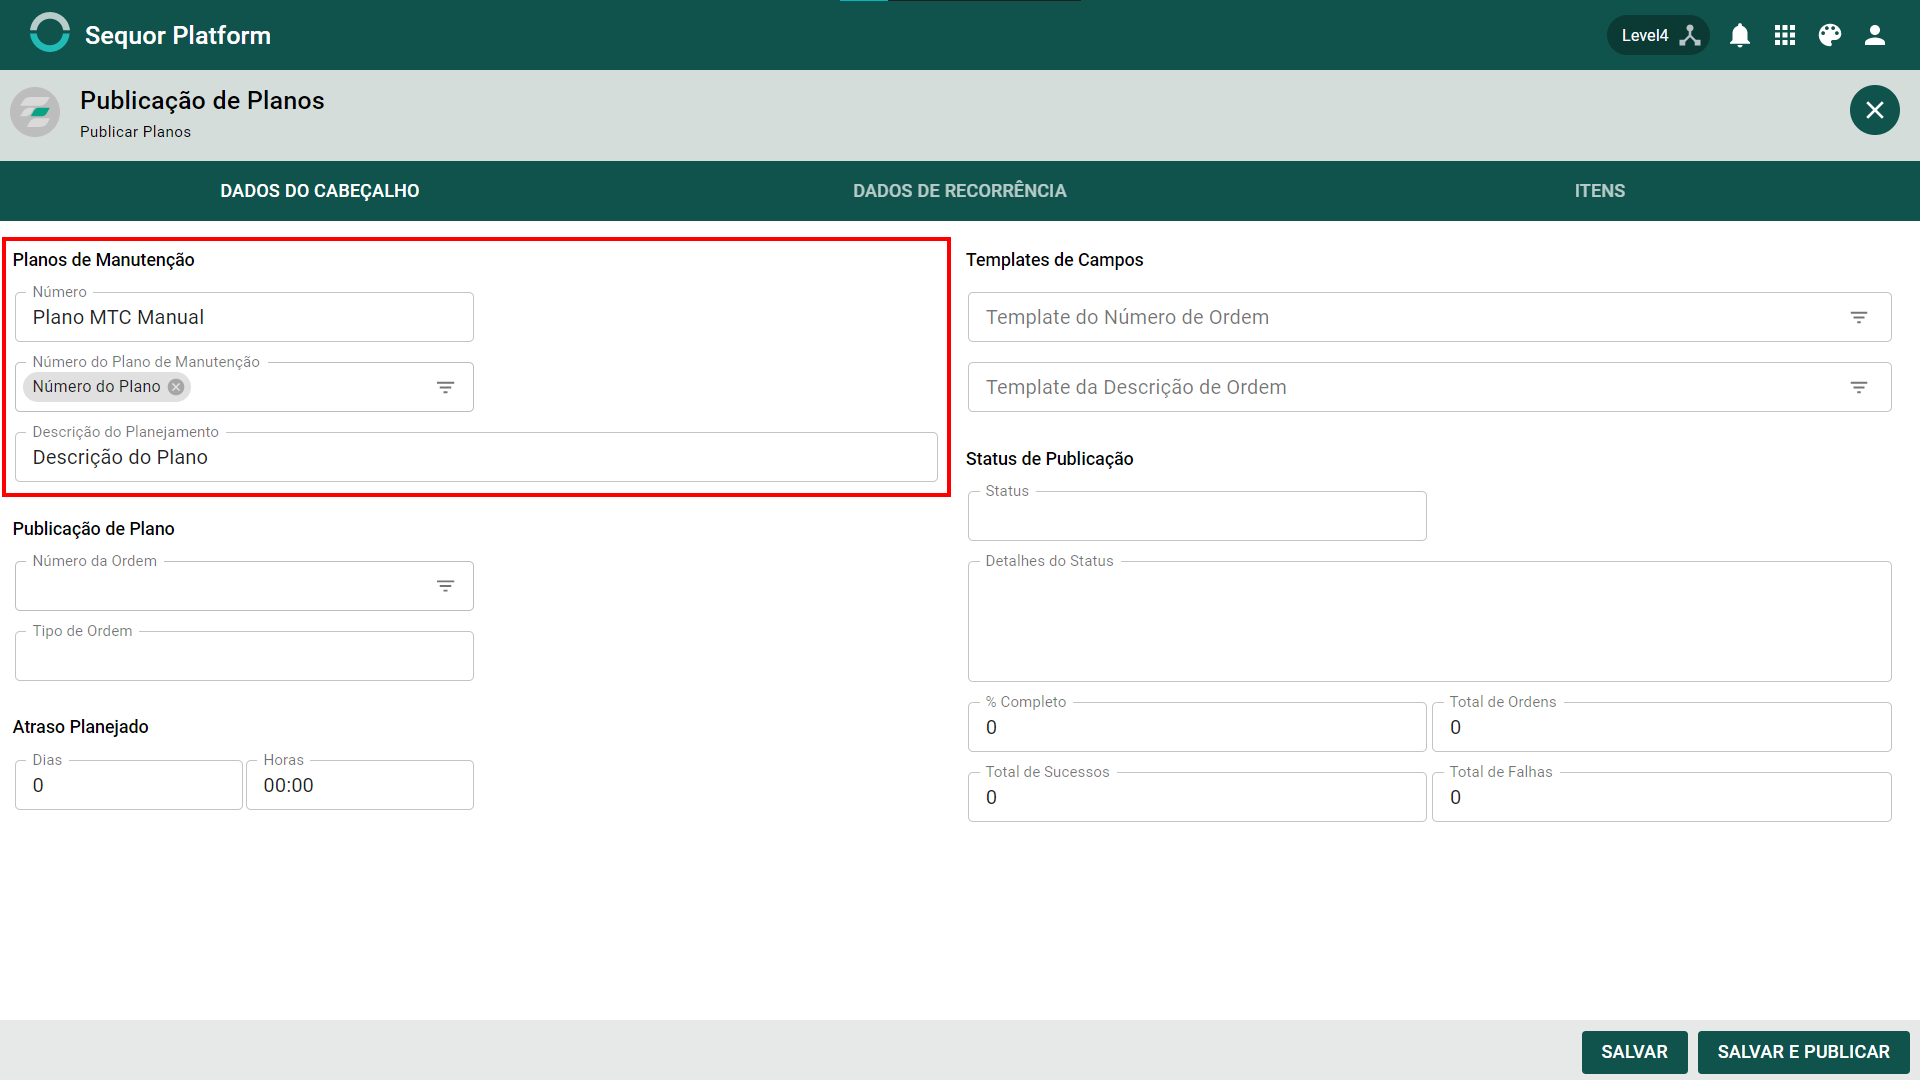The width and height of the screenshot is (1920, 1080).
Task: Open Template do Número de Ordem filter
Action: (x=1859, y=317)
